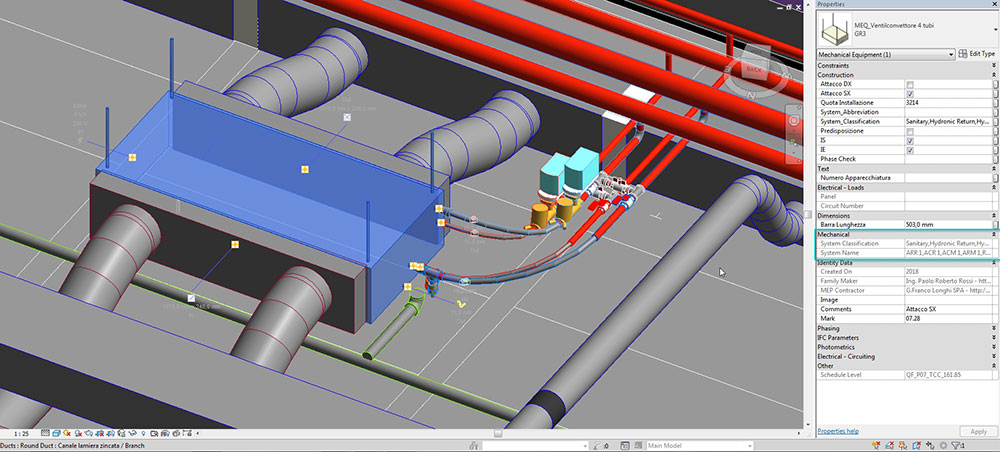Toggle the IS checkbox
This screenshot has height=452, width=1000.
pos(909,141)
